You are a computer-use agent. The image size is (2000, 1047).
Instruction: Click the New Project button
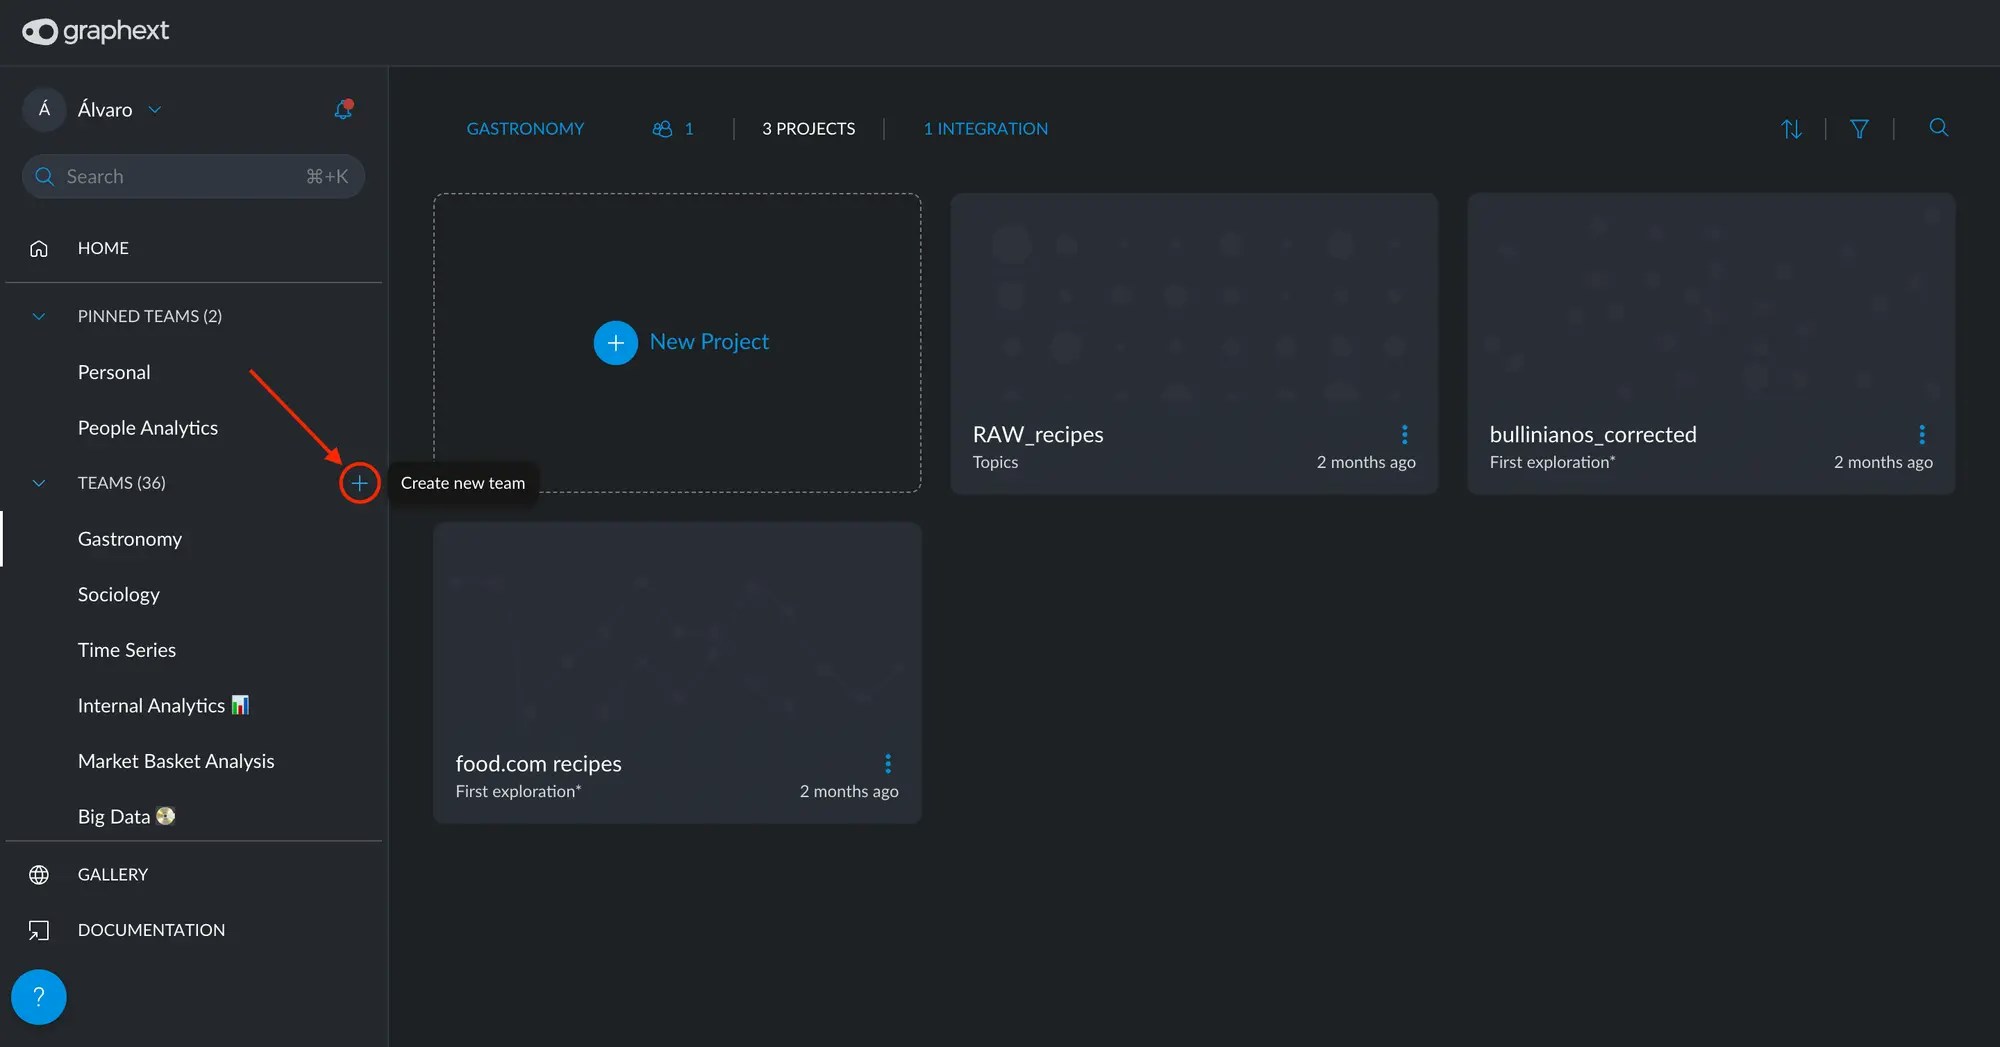point(681,342)
